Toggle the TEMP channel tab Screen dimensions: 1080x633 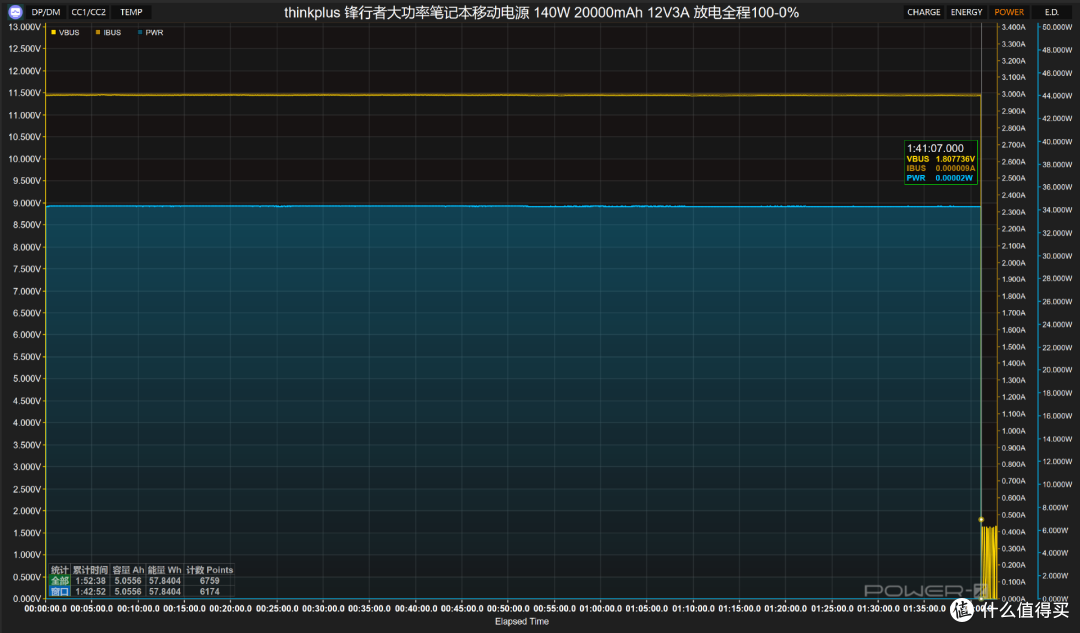tap(132, 12)
